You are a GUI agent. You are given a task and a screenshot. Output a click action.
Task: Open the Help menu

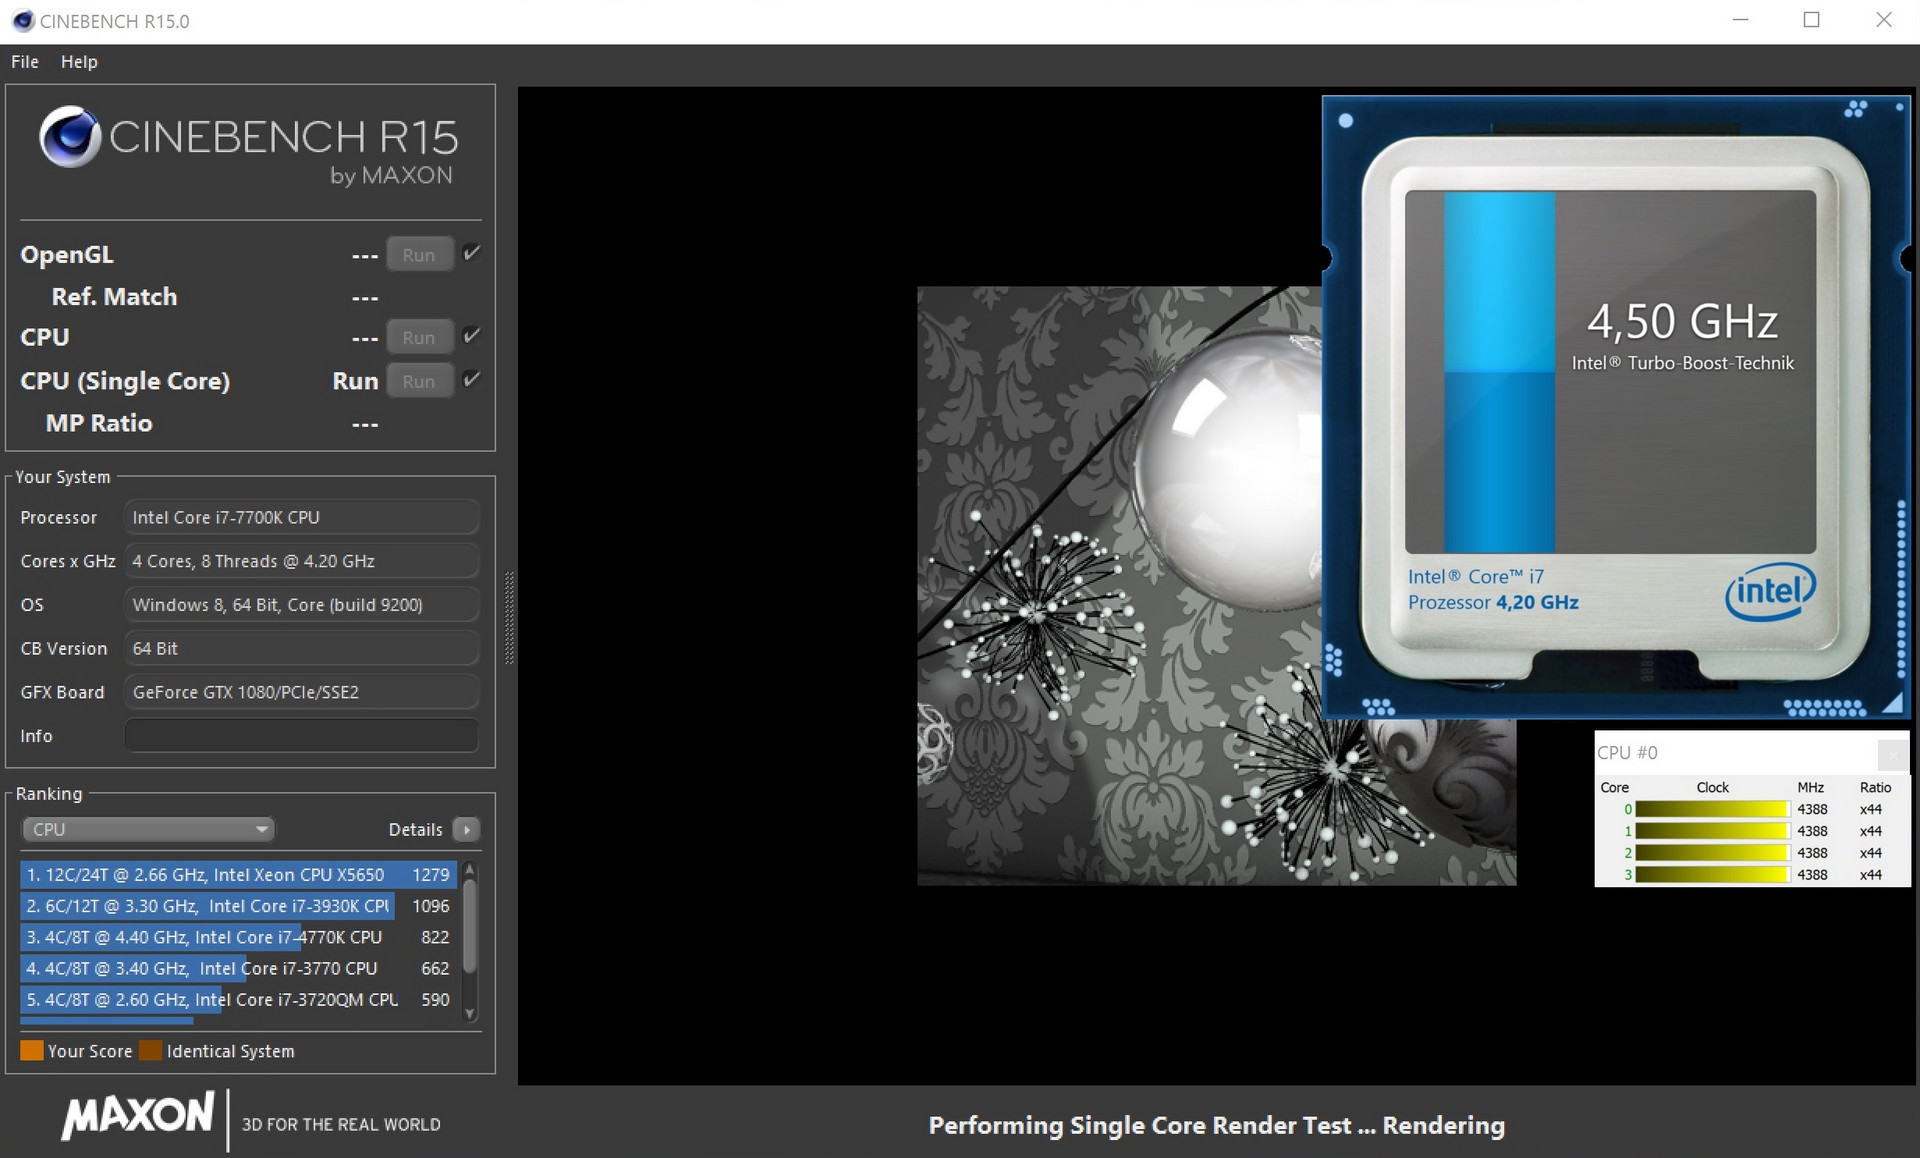point(79,62)
